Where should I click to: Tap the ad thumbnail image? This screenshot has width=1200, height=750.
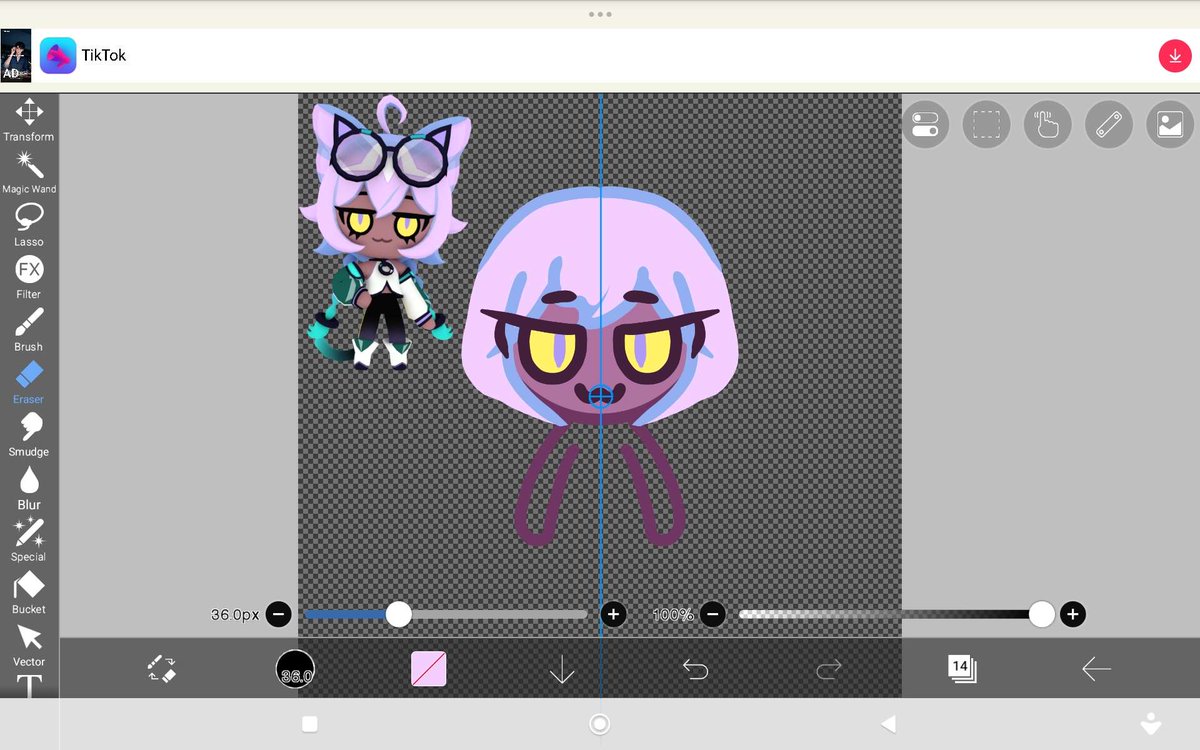[x=16, y=56]
